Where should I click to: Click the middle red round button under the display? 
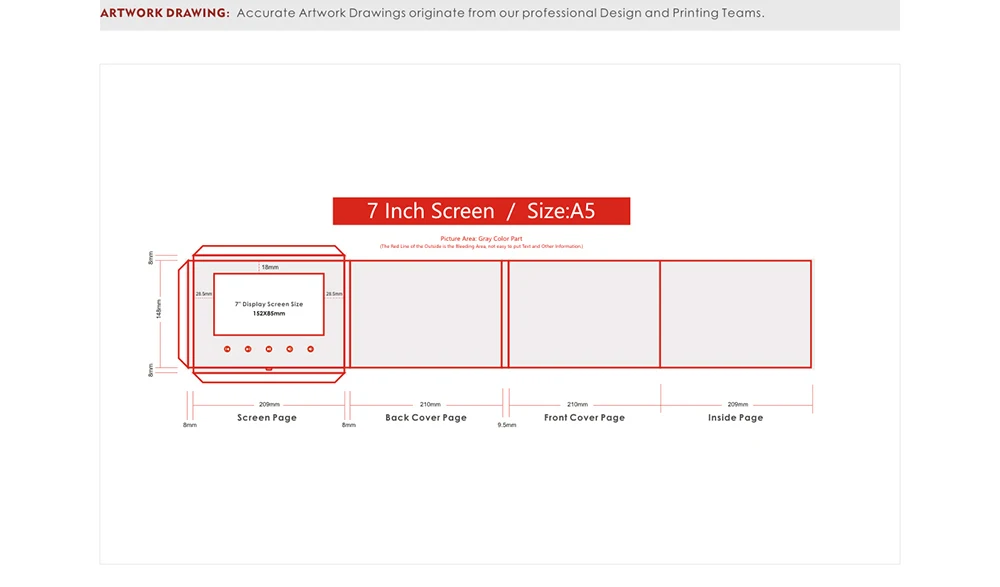(269, 349)
